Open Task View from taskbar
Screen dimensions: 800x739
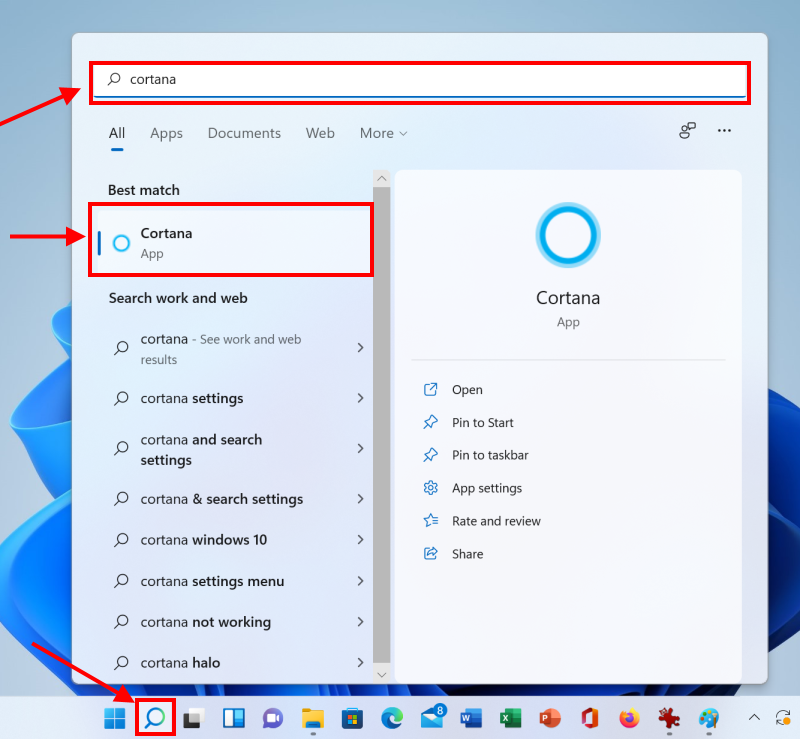194,718
